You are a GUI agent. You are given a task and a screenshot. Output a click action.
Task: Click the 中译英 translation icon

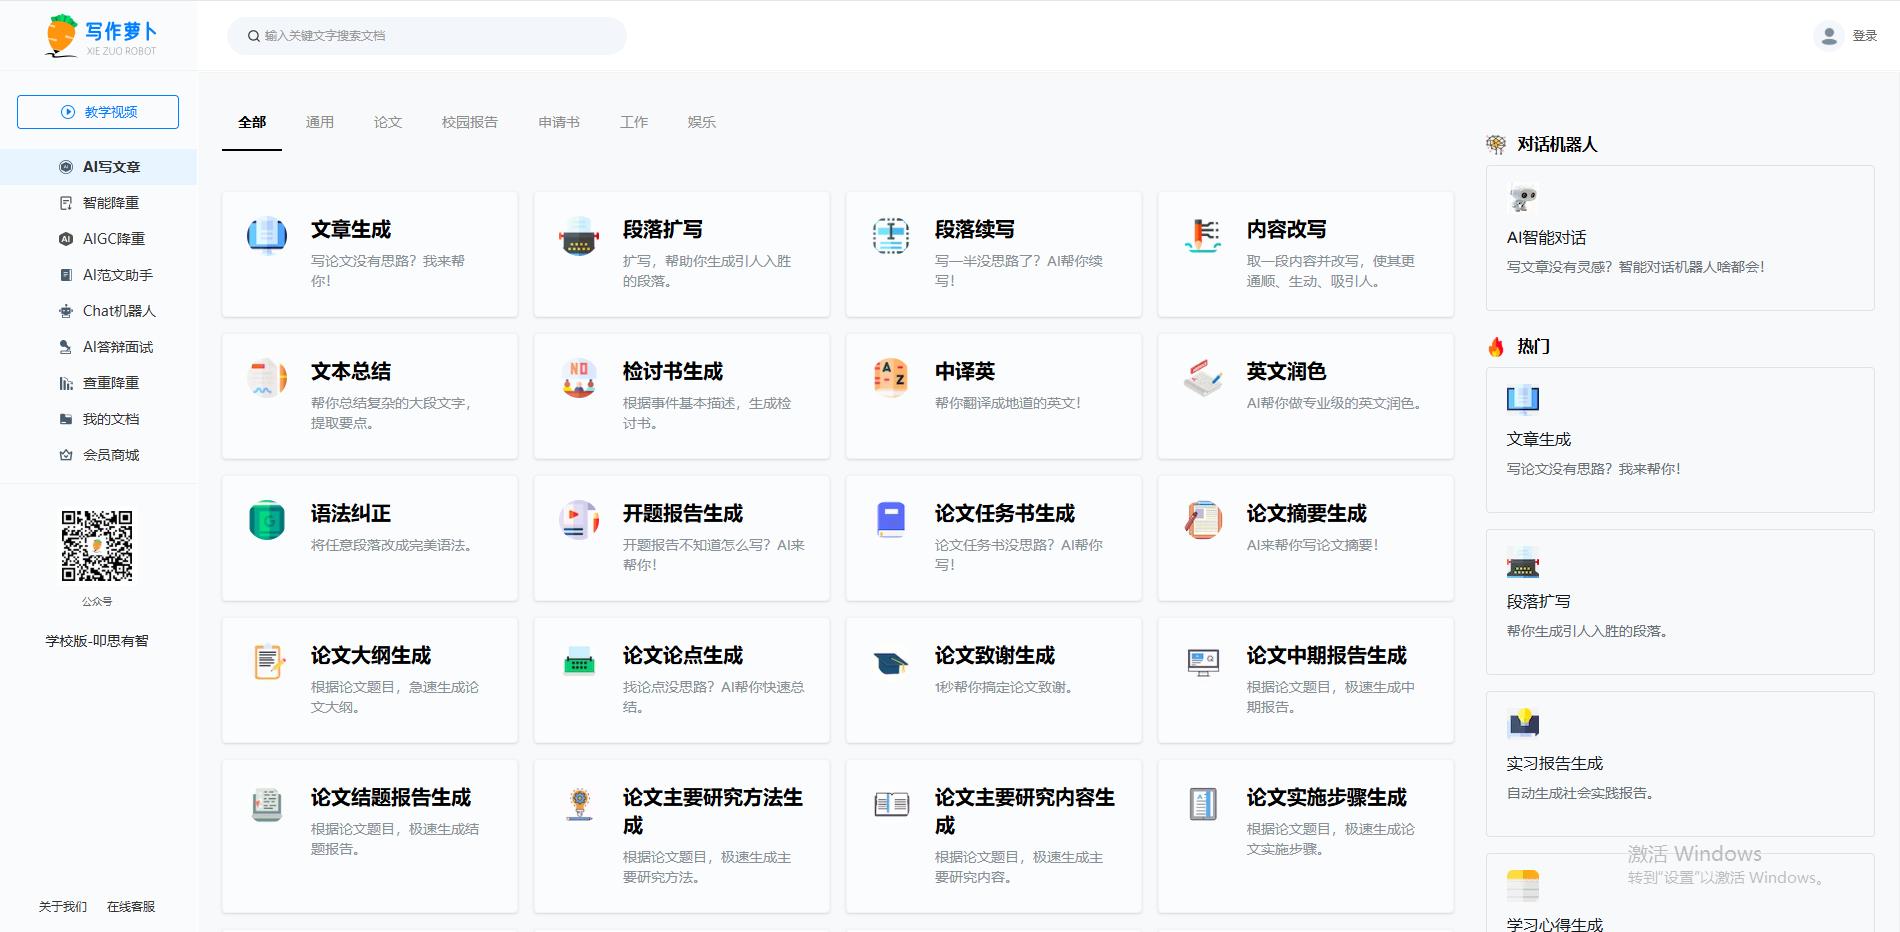pos(890,377)
